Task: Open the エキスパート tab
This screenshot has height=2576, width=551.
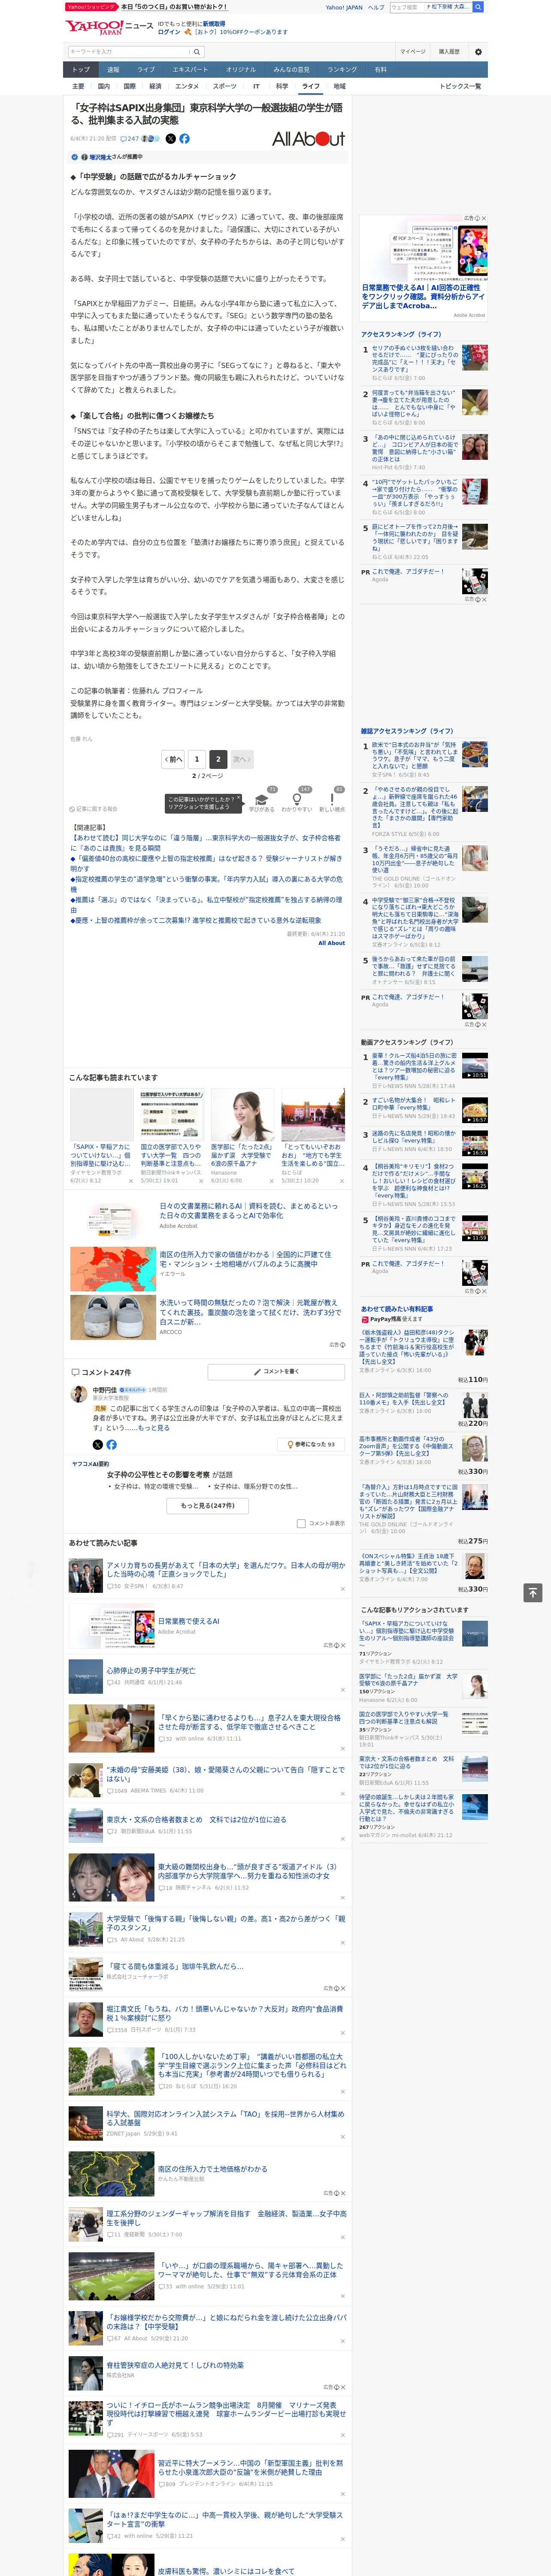Action: tap(190, 70)
